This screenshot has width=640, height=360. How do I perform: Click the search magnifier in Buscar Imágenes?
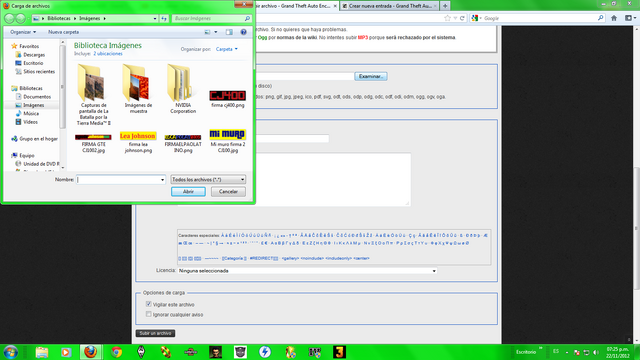(x=247, y=18)
